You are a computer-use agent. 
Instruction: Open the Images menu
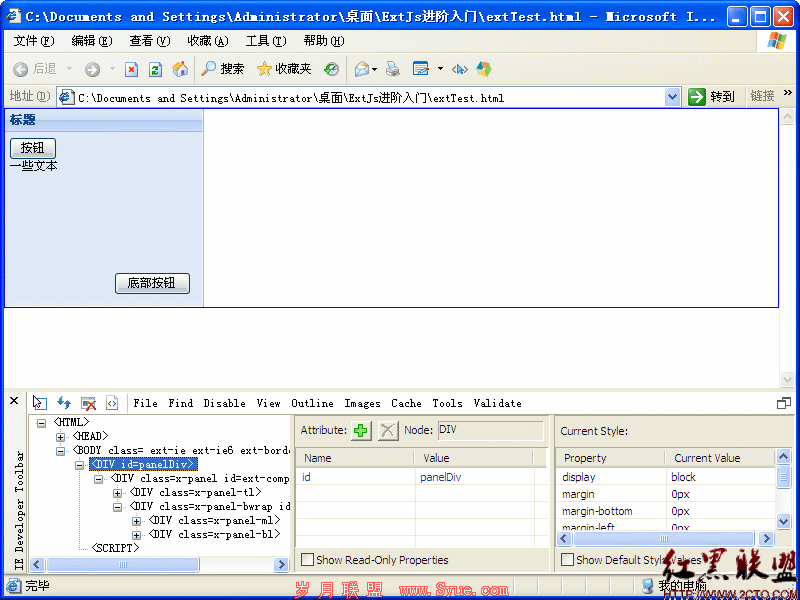(362, 403)
